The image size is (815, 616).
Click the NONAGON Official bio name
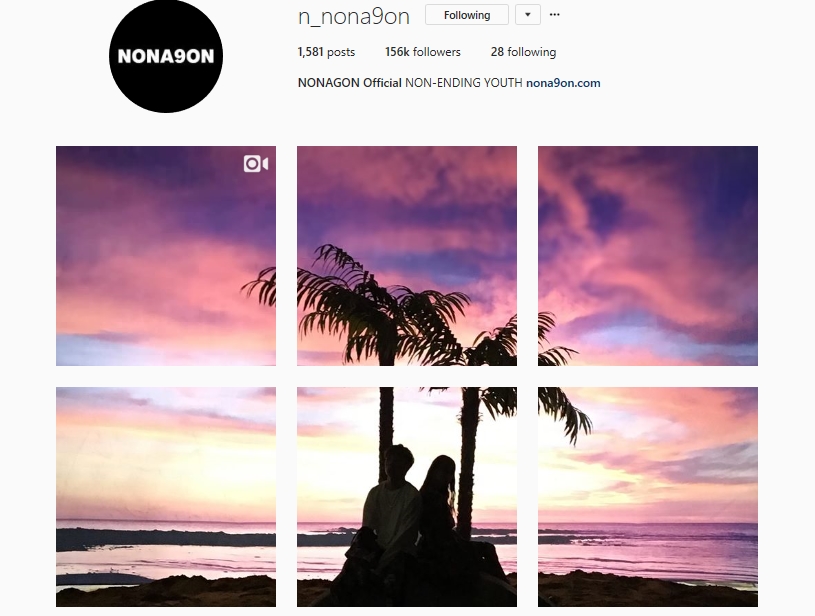click(349, 83)
